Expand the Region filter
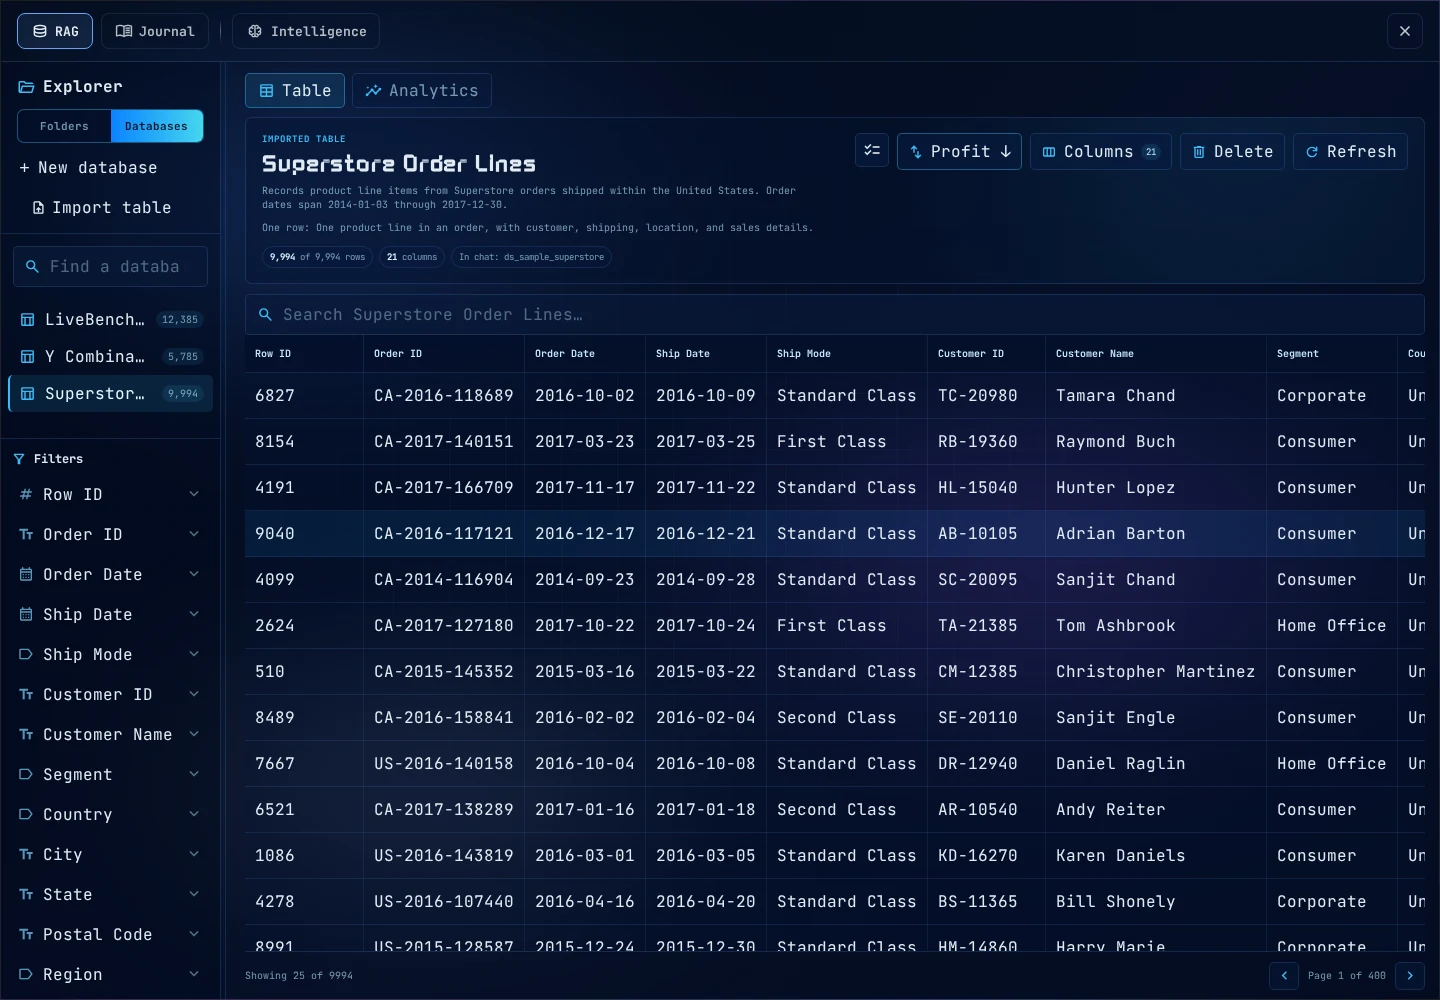 [110, 975]
